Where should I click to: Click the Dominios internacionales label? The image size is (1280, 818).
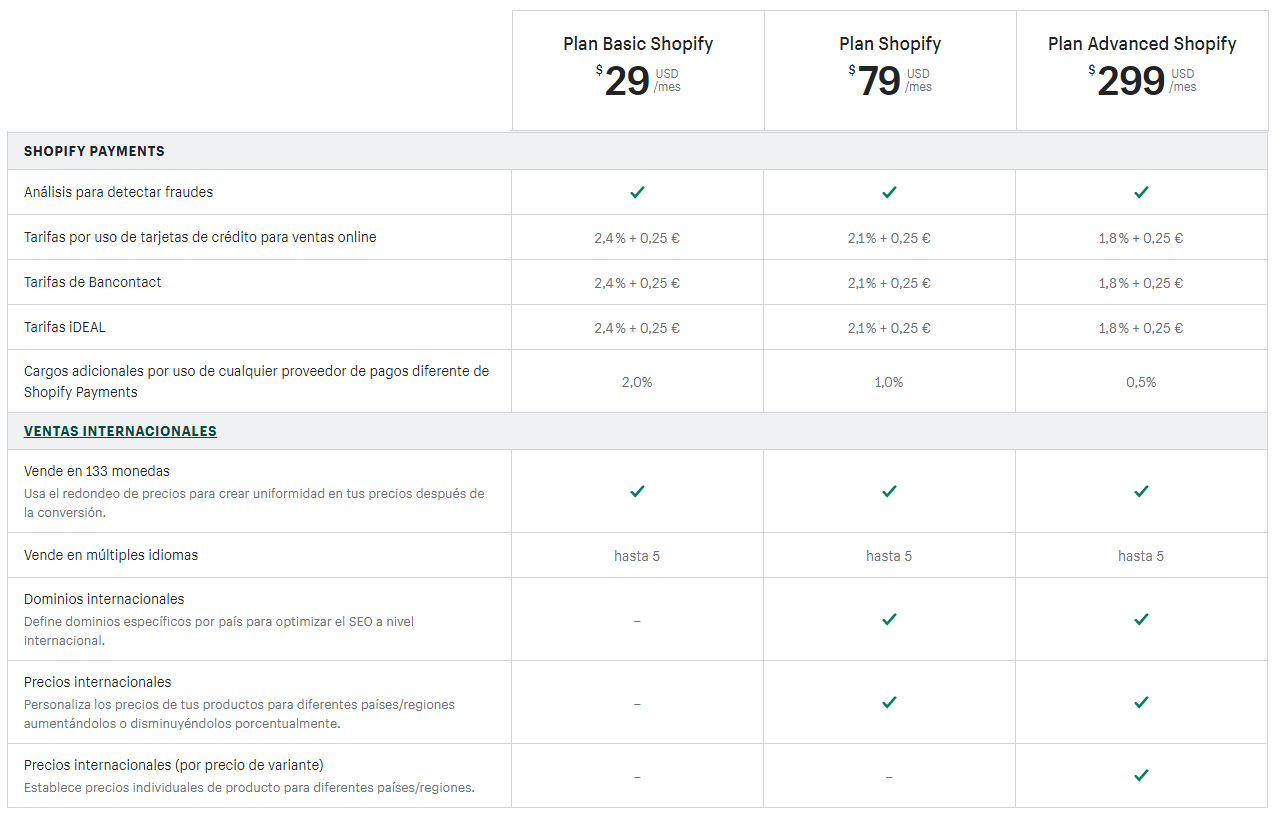coord(104,599)
